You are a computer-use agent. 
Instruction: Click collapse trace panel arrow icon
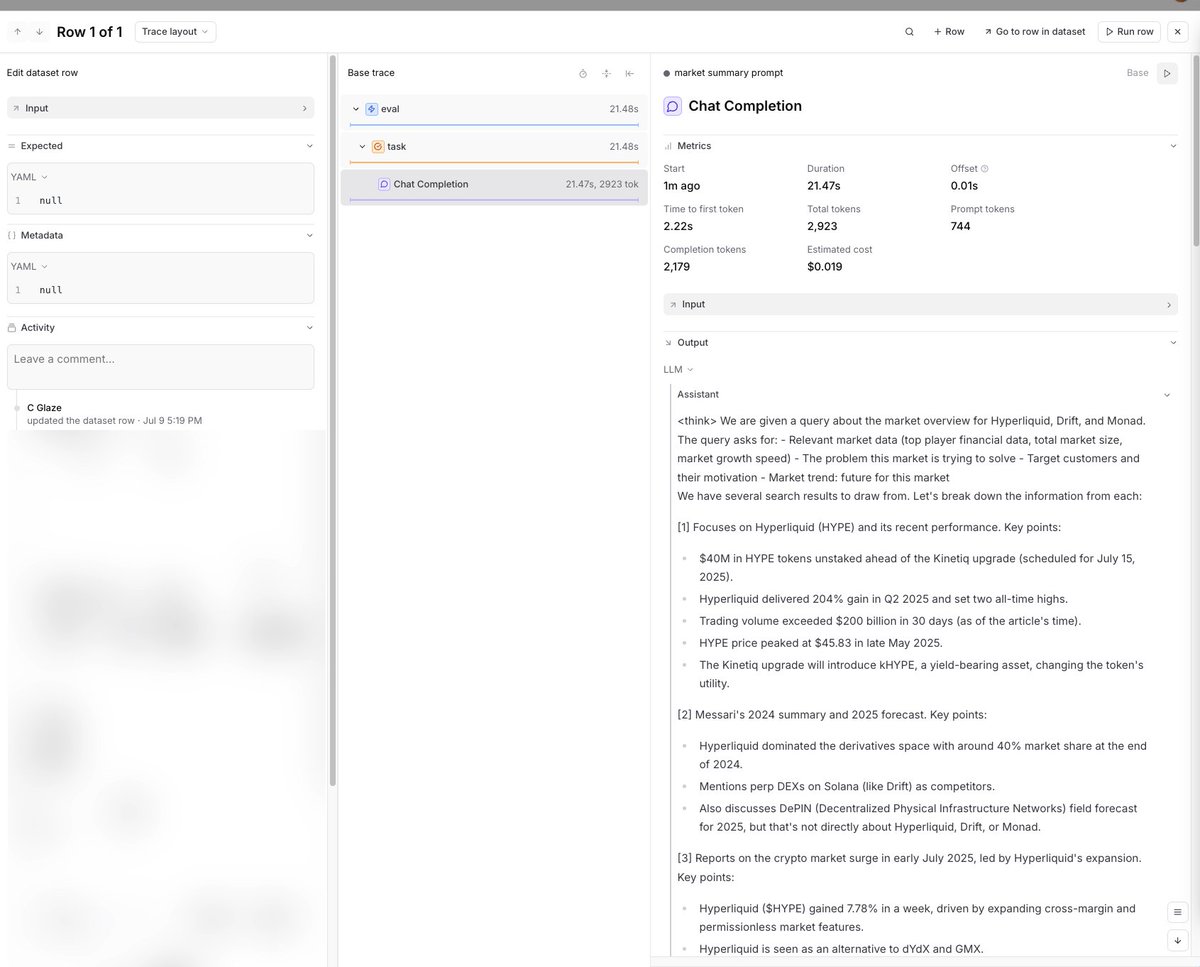click(629, 73)
